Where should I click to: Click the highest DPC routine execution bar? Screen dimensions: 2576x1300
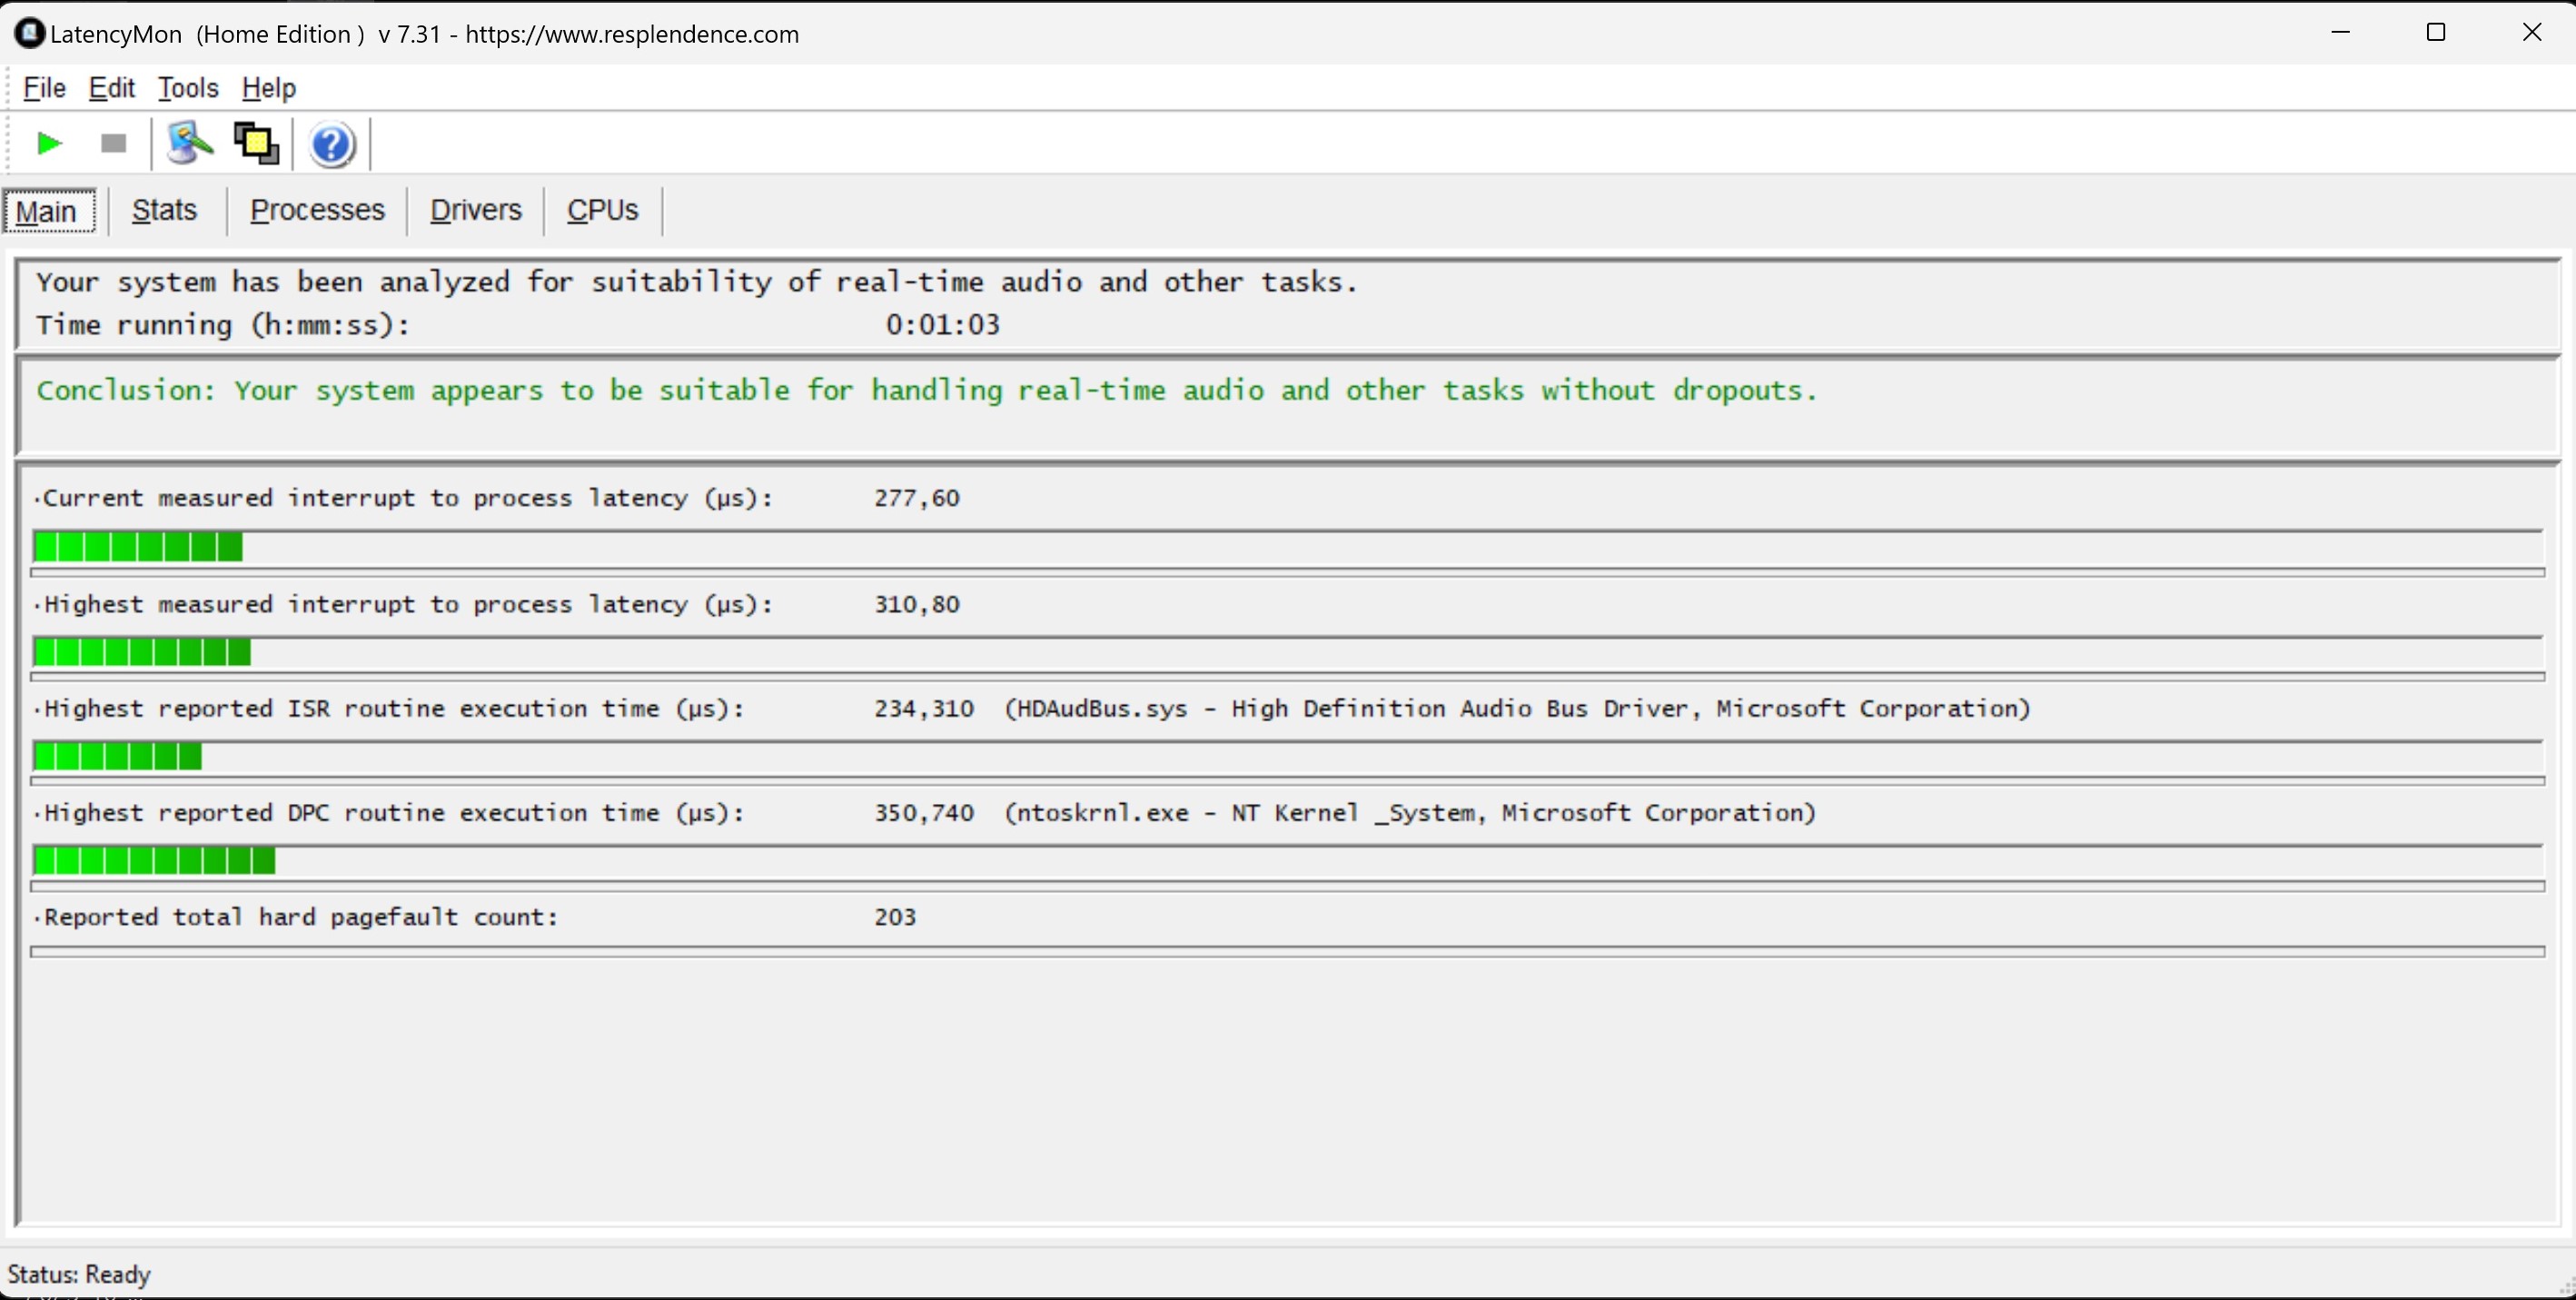click(154, 860)
